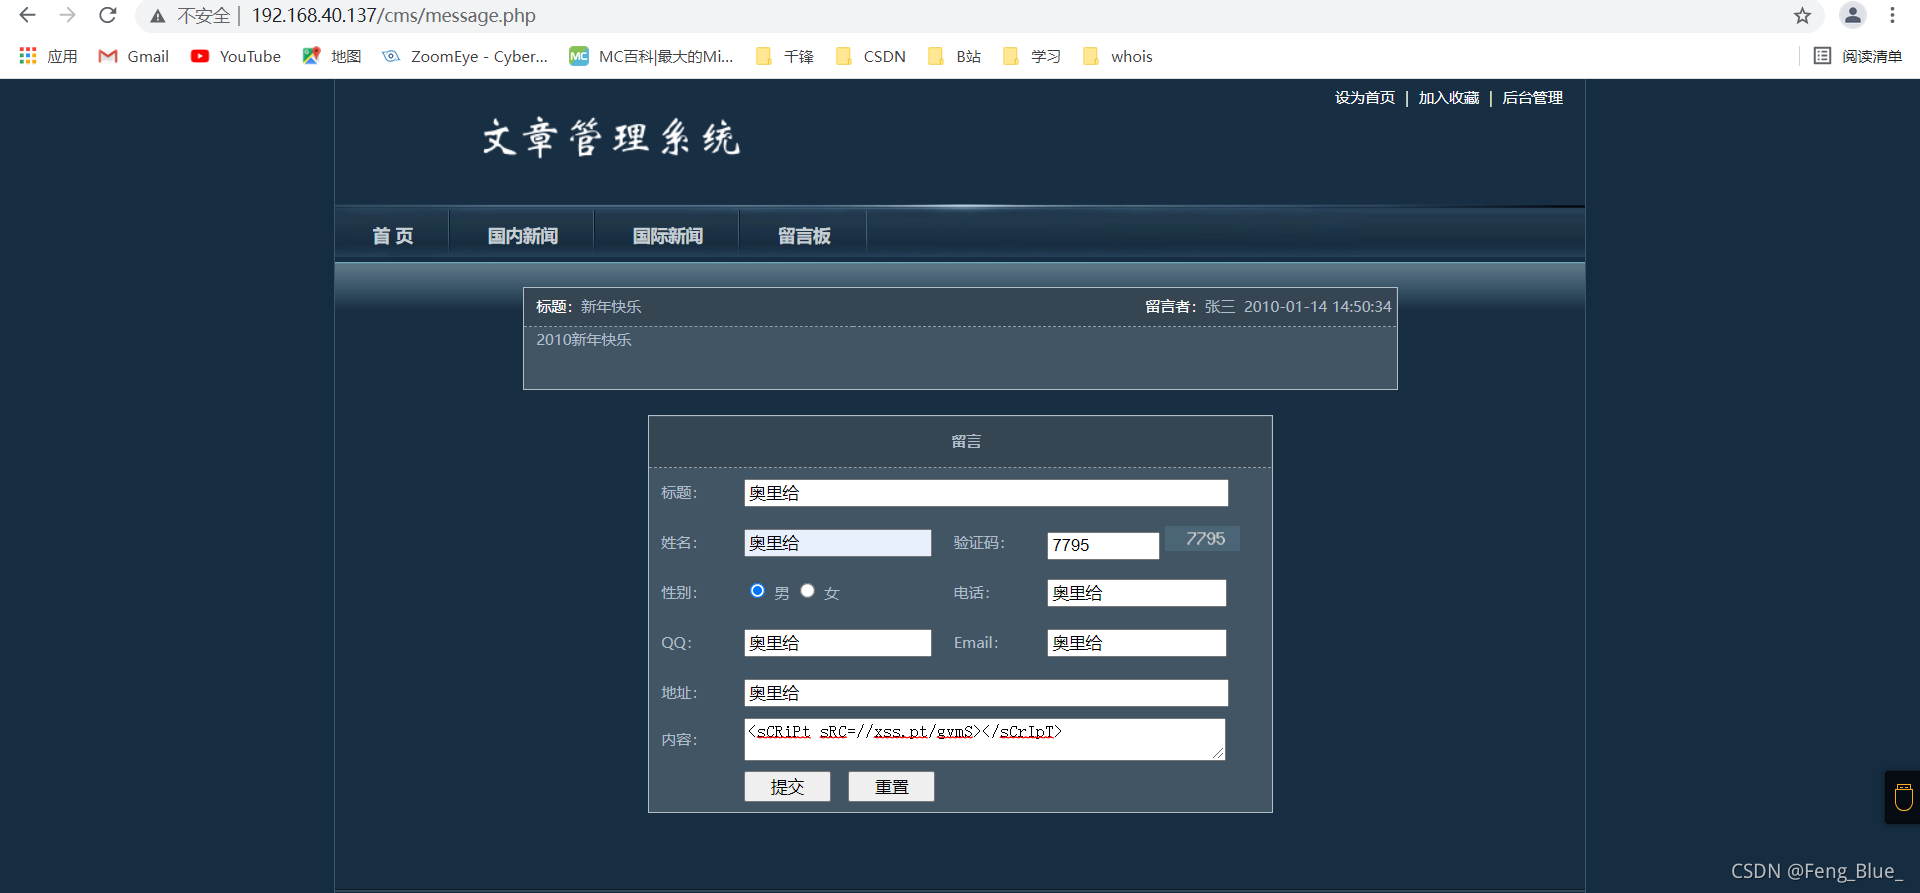Open the 阅读清单 reading list
This screenshot has width=1920, height=893.
(1858, 56)
